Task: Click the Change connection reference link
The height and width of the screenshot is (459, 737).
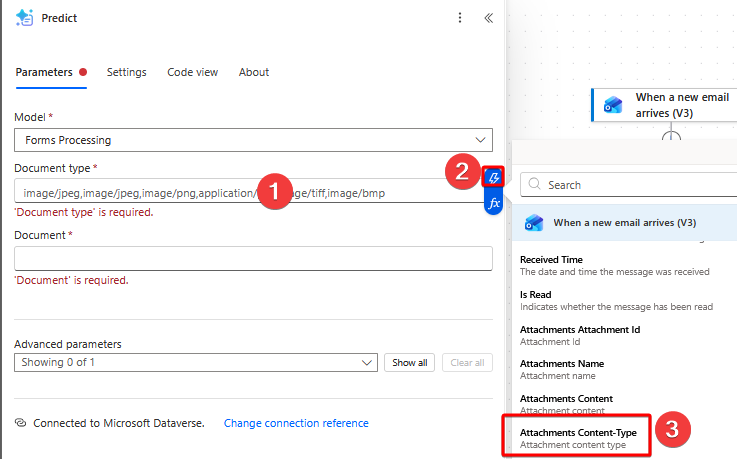Action: pos(296,423)
